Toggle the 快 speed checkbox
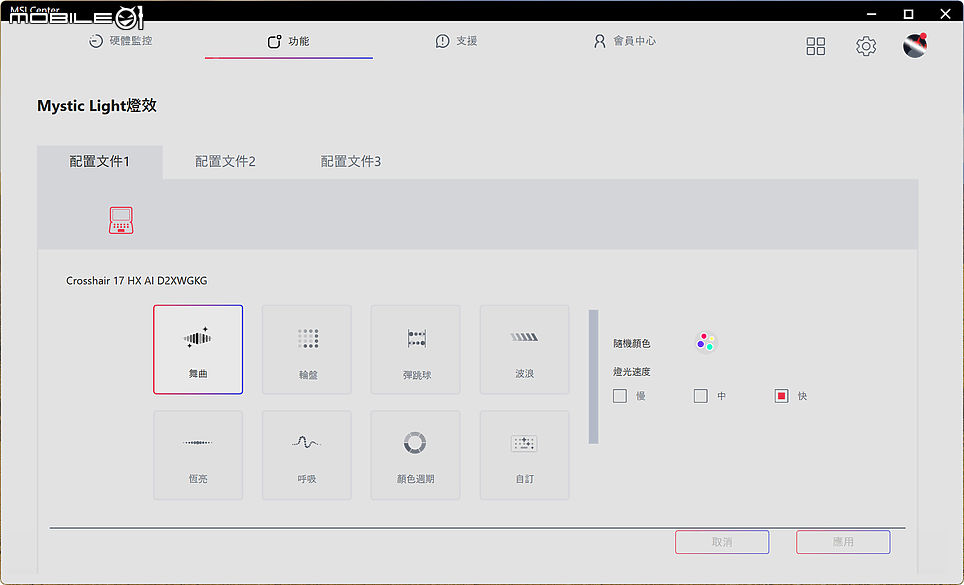Image resolution: width=964 pixels, height=585 pixels. click(781, 396)
